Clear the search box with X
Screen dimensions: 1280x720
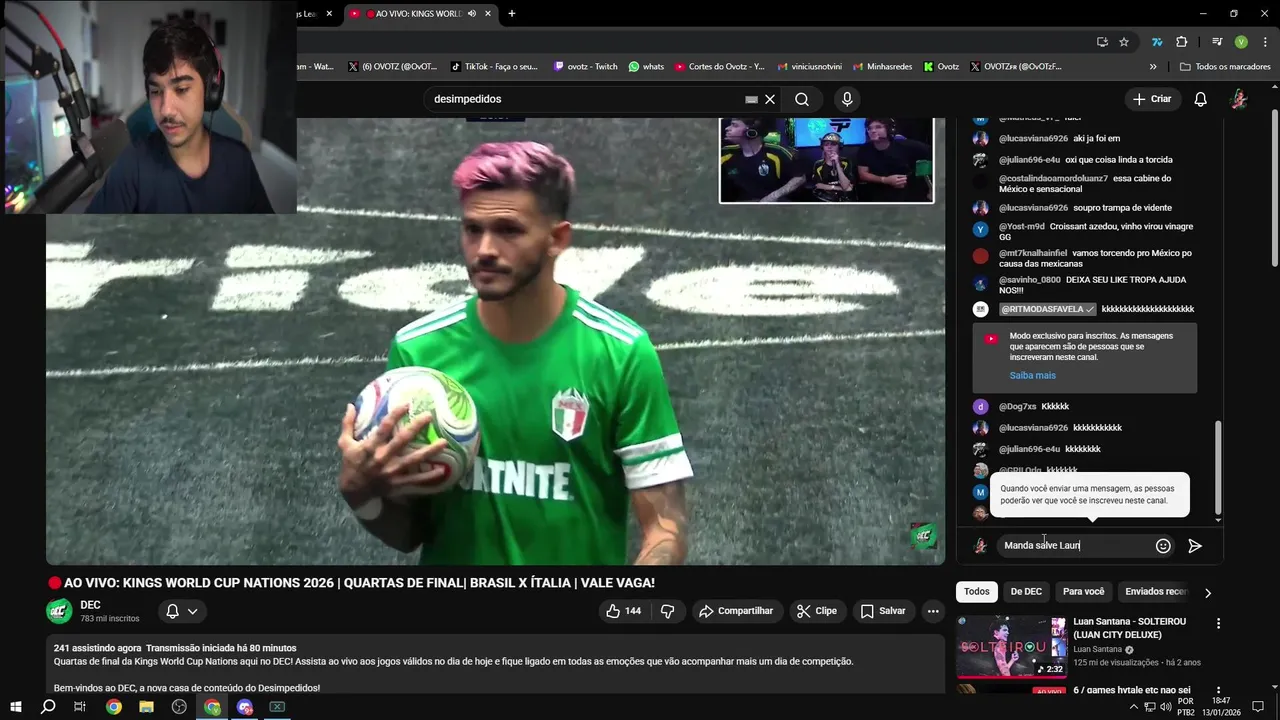click(770, 99)
